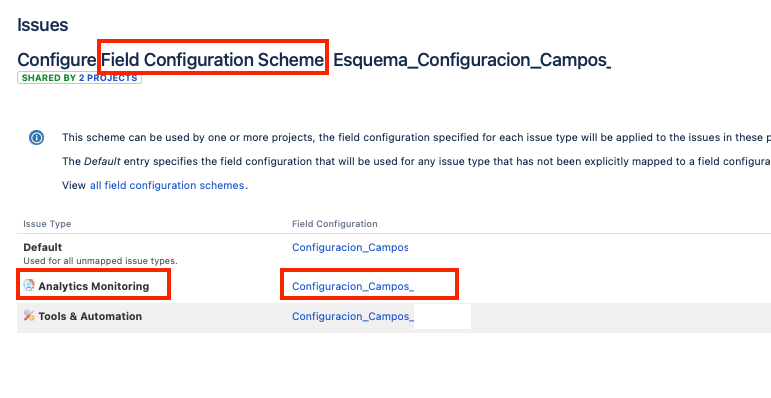Click the Issues page heading
Viewport: 771px width, 398px height.
(42, 25)
